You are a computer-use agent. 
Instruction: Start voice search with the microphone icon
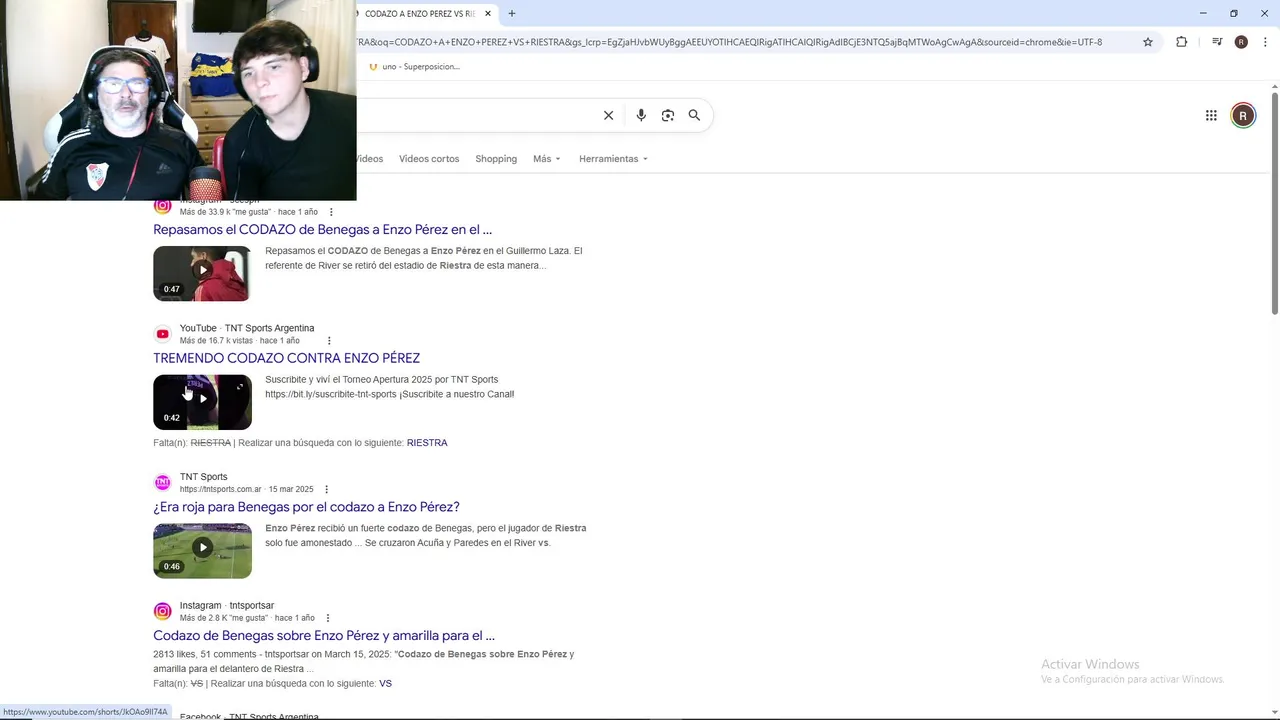641,115
